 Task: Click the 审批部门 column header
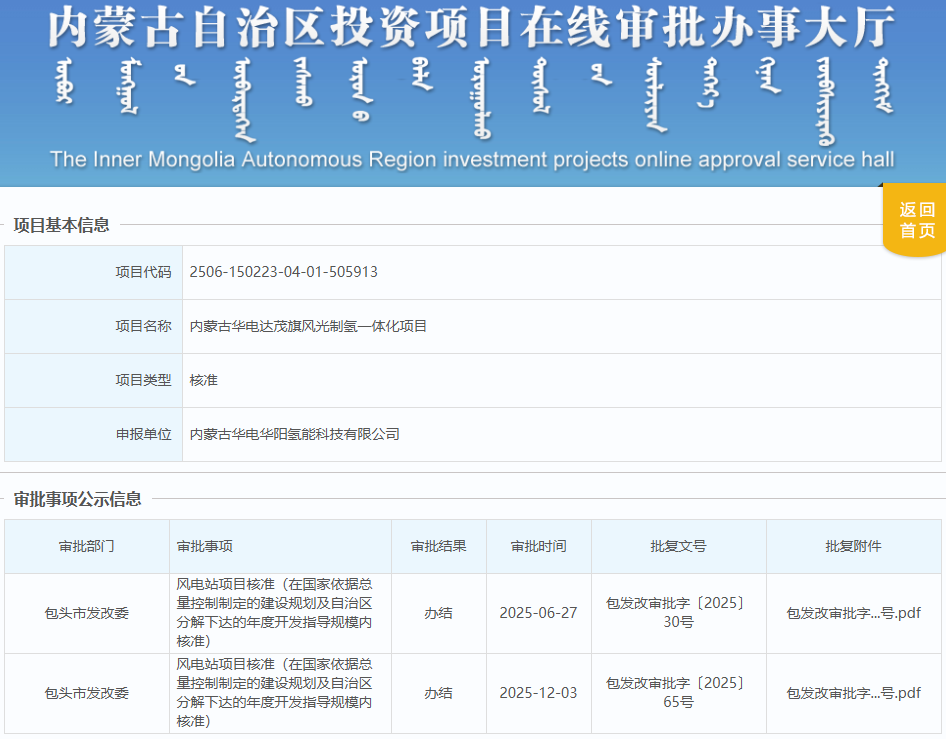[87, 547]
